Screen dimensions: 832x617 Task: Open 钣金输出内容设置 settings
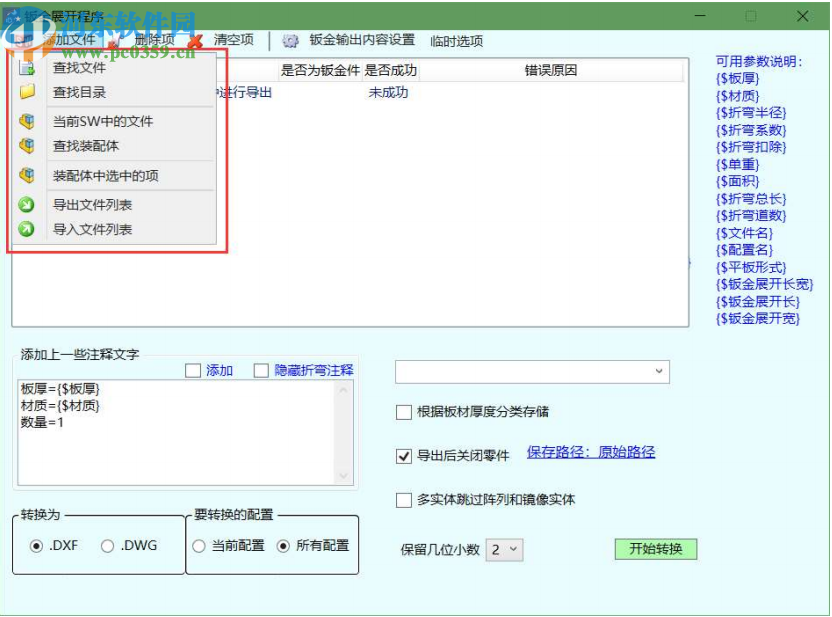(362, 40)
